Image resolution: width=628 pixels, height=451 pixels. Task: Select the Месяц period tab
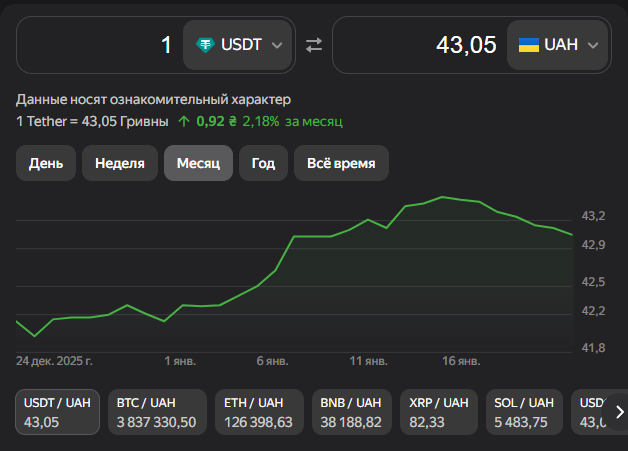pos(198,163)
